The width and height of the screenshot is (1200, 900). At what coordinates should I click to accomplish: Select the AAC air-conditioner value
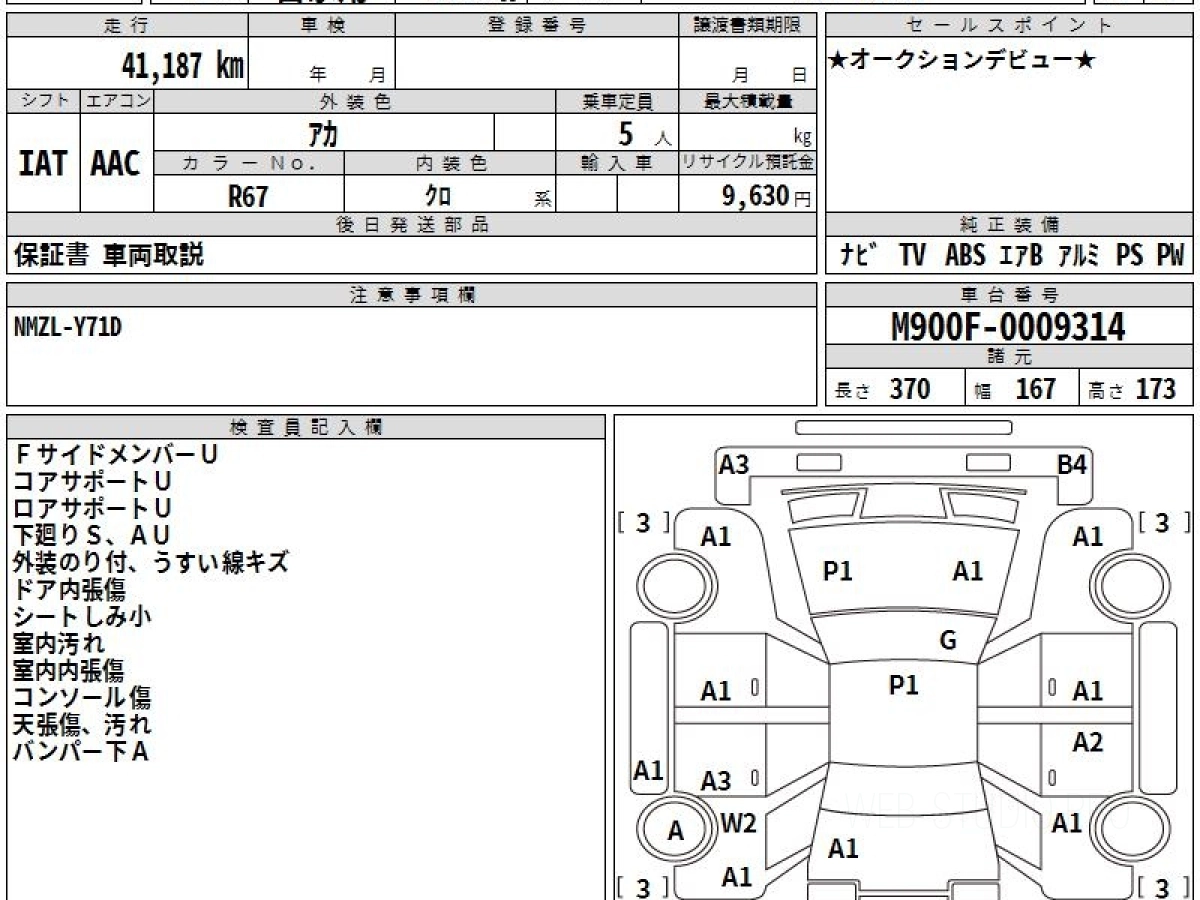(117, 163)
